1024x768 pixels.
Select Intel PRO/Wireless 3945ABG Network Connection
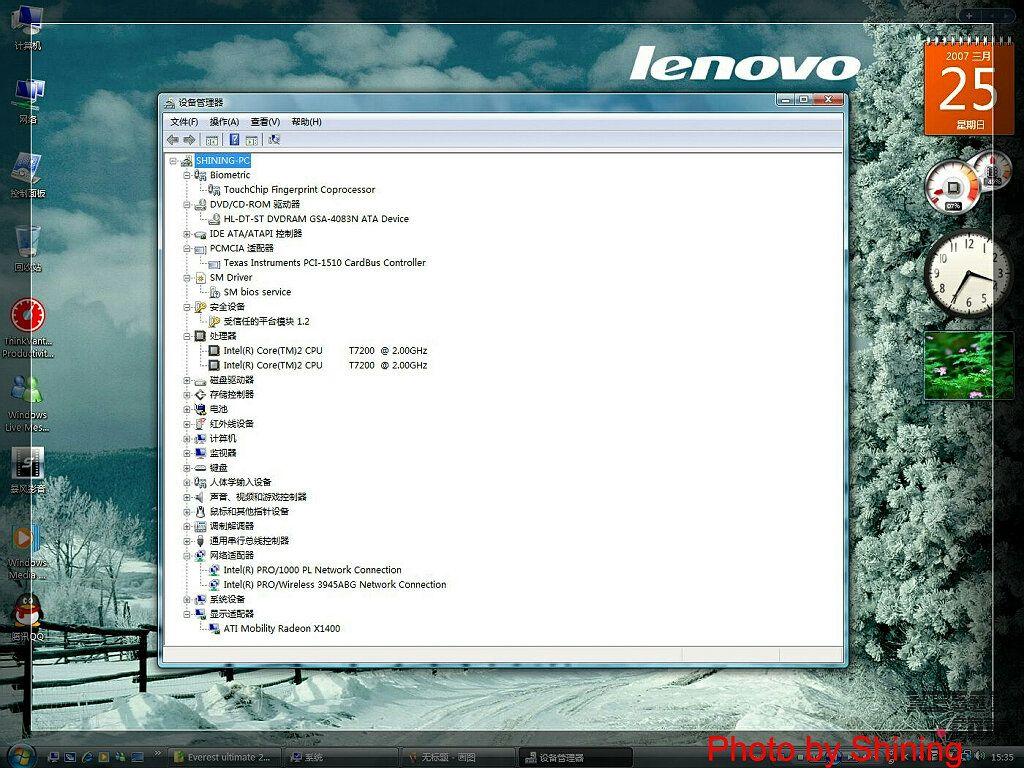334,585
